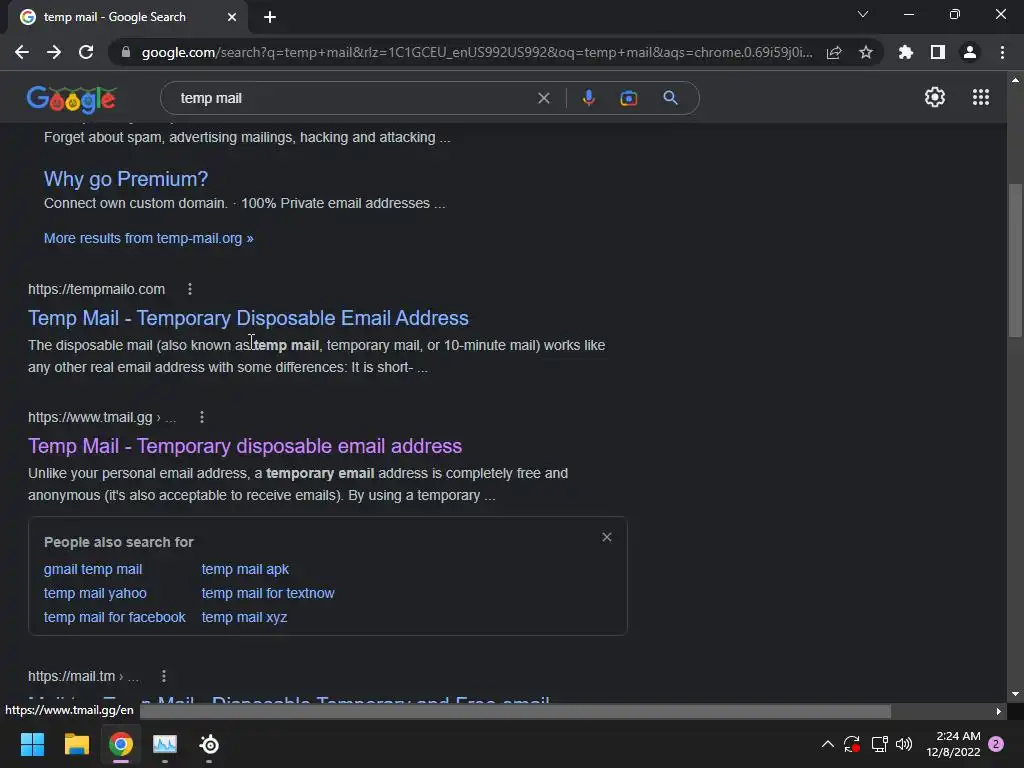1024x768 pixels.
Task: Click the https://mail.tm URL text
Action: pos(72,676)
